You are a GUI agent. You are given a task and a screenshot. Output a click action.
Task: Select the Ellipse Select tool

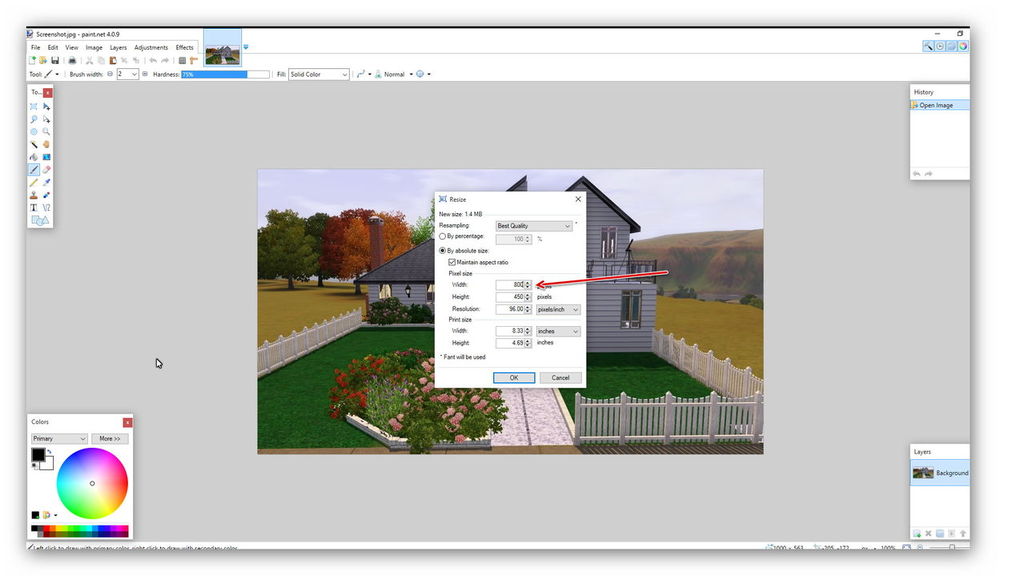[x=34, y=131]
